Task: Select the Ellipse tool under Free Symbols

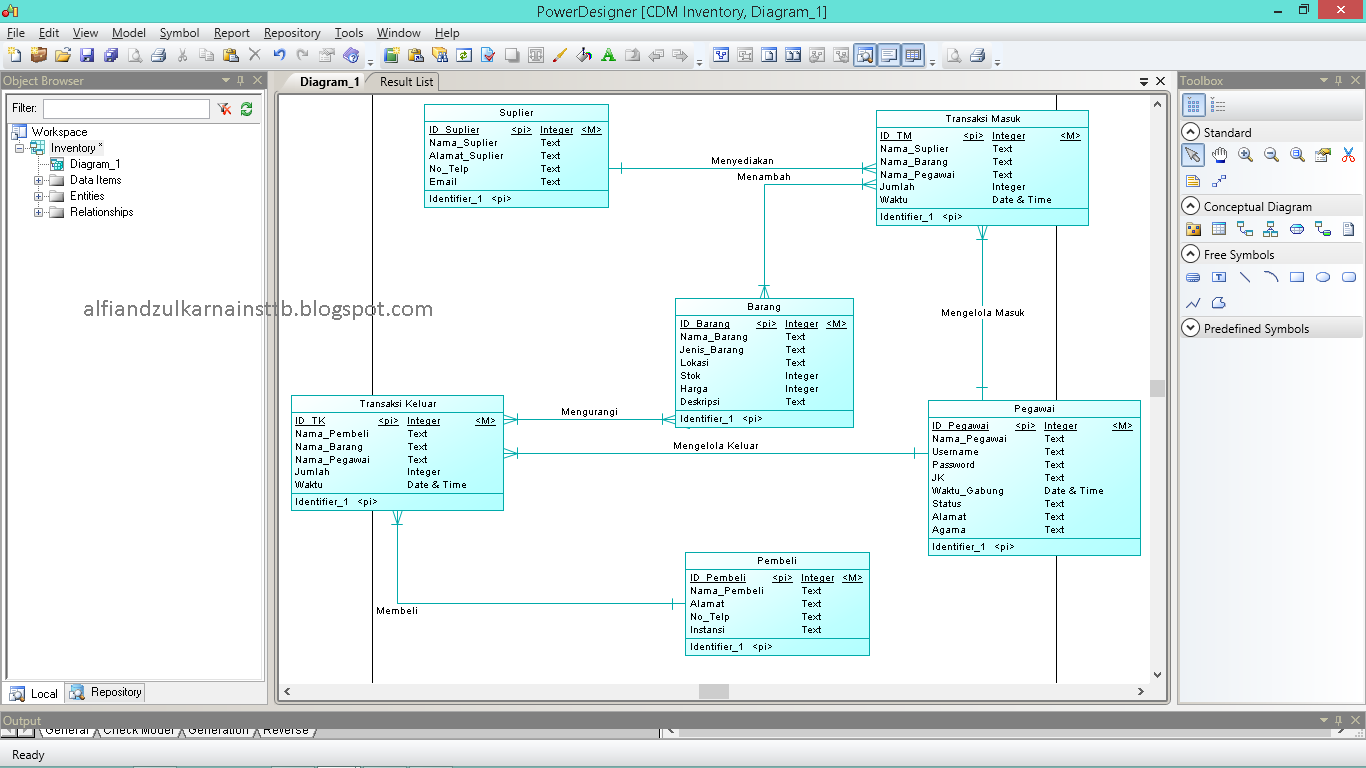Action: click(x=1322, y=277)
